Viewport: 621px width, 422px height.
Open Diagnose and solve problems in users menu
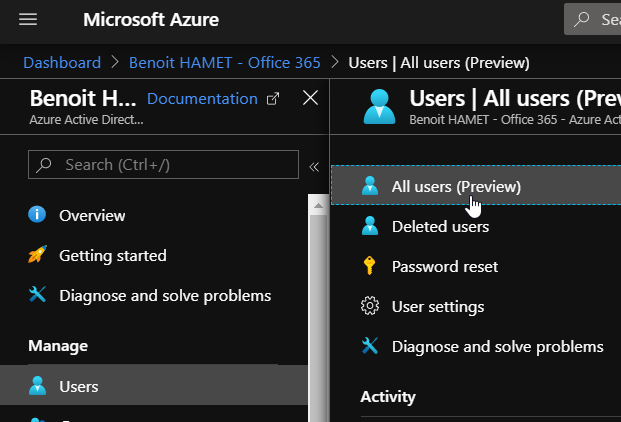[x=497, y=347]
